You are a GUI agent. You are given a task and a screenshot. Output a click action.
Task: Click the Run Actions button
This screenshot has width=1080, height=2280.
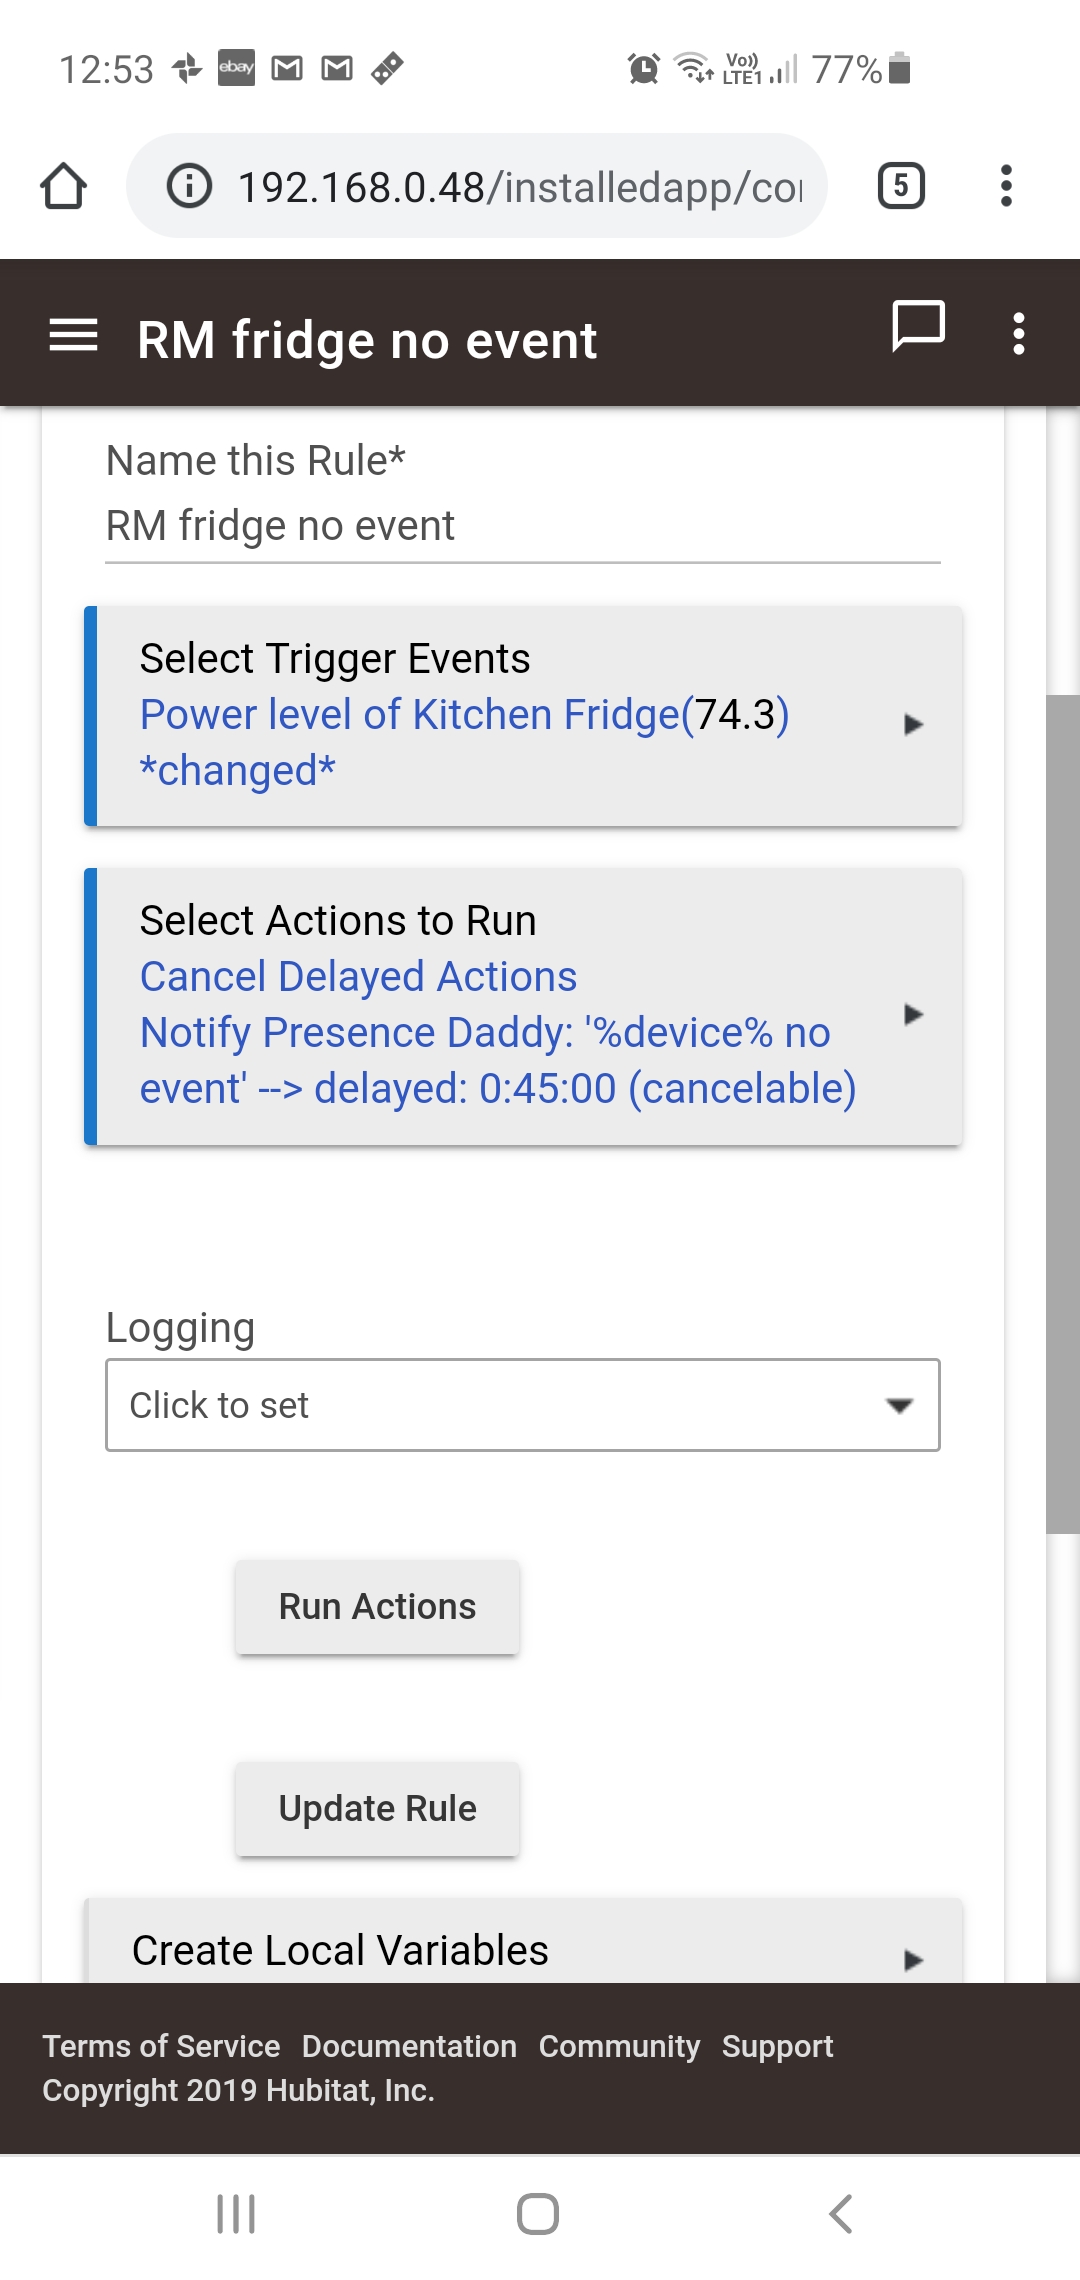pyautogui.click(x=377, y=1607)
